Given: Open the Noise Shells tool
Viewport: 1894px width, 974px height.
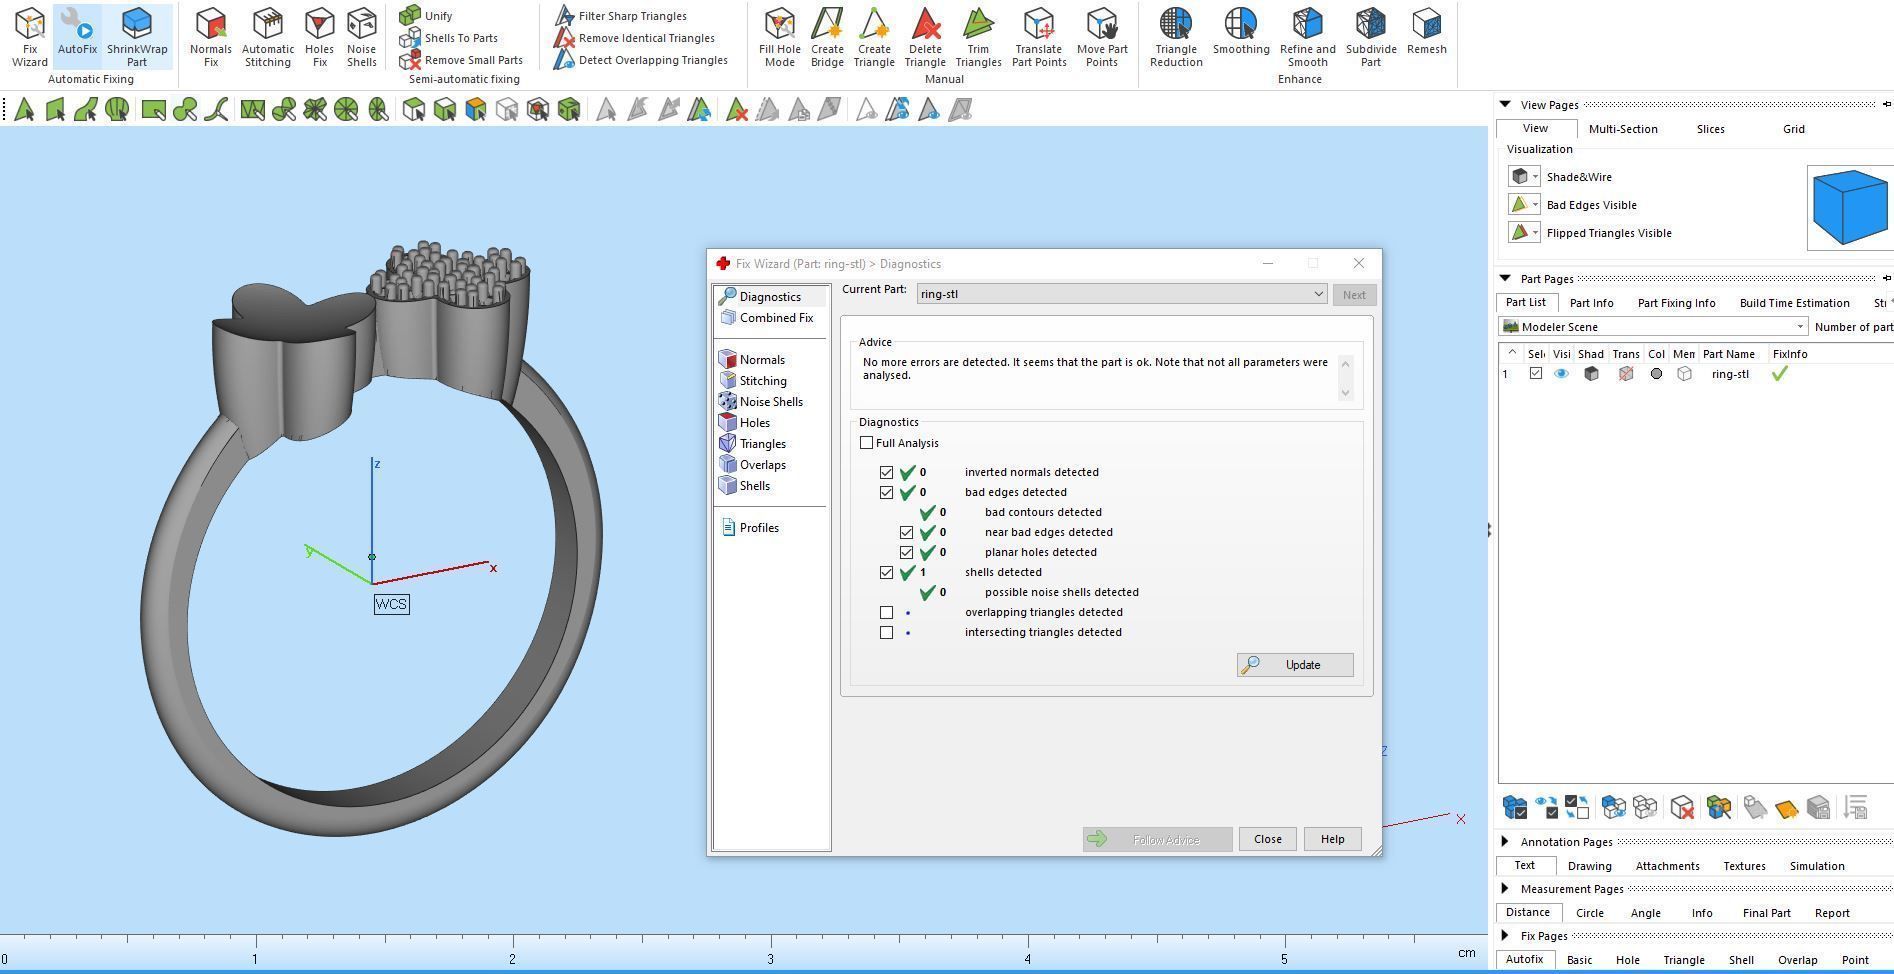Looking at the screenshot, I should coord(361,37).
